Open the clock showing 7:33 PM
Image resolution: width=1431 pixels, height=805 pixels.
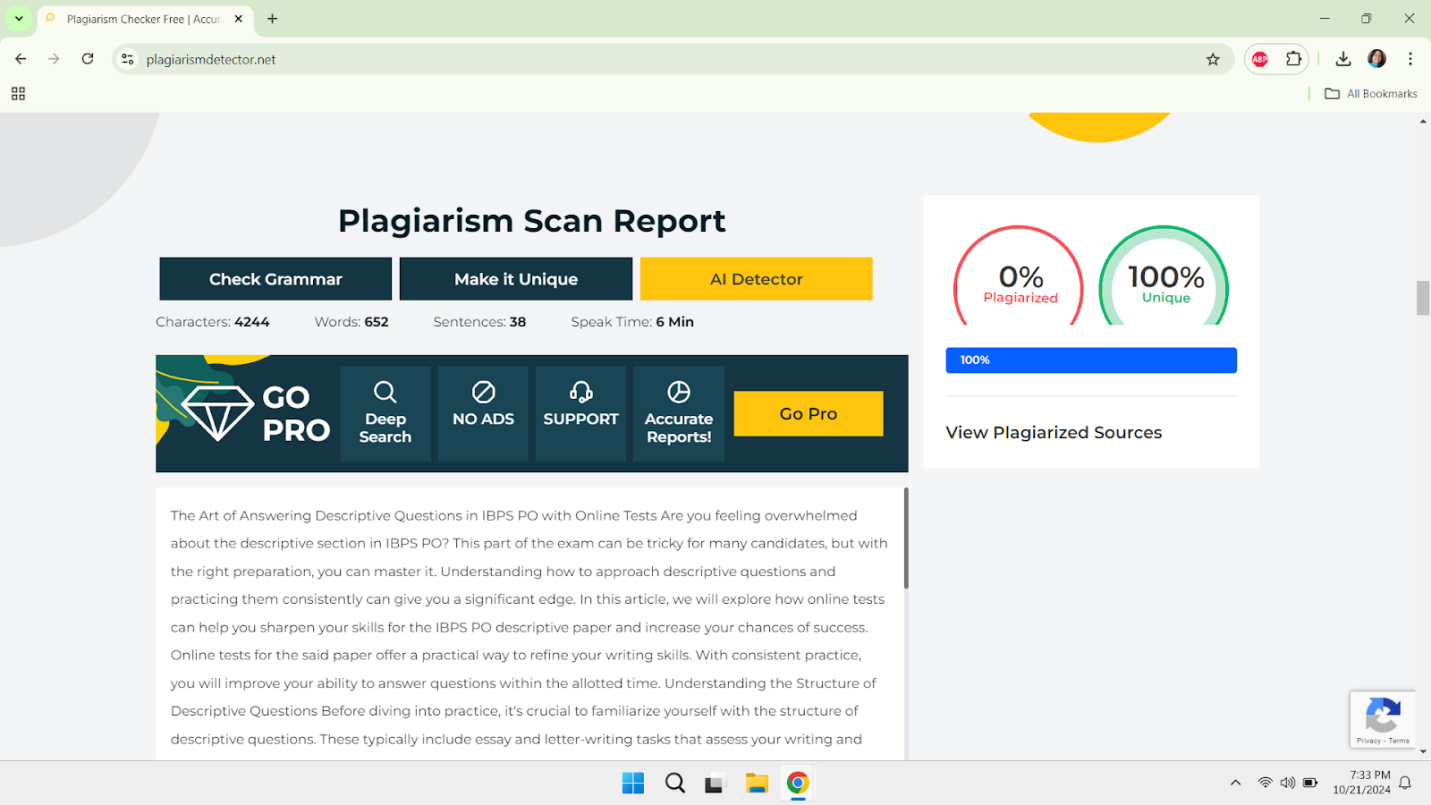click(1362, 782)
